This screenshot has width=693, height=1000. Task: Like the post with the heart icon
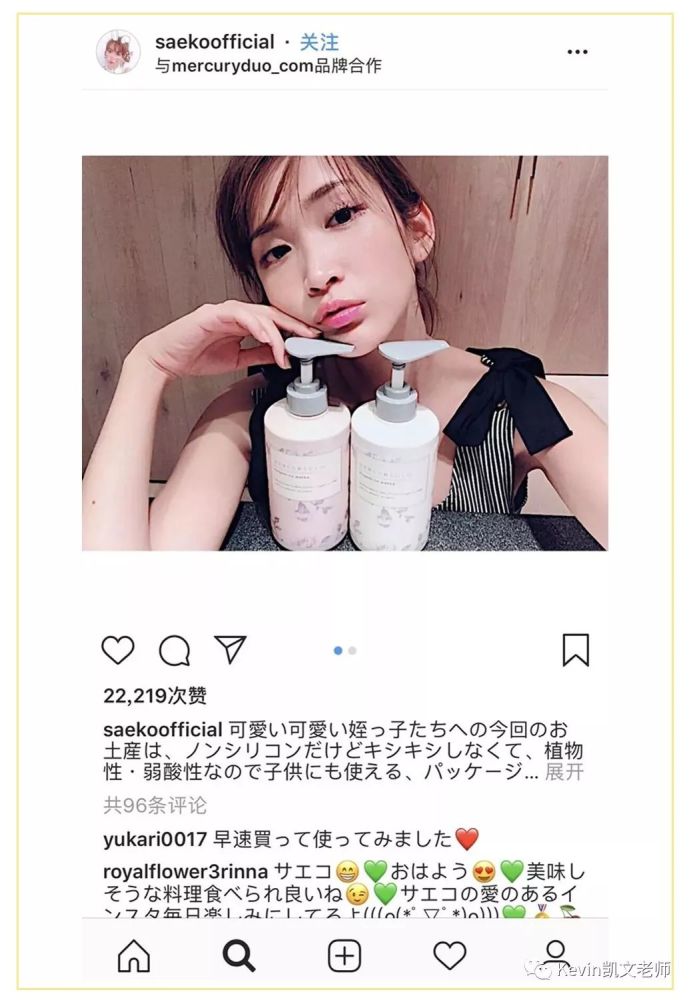(118, 651)
